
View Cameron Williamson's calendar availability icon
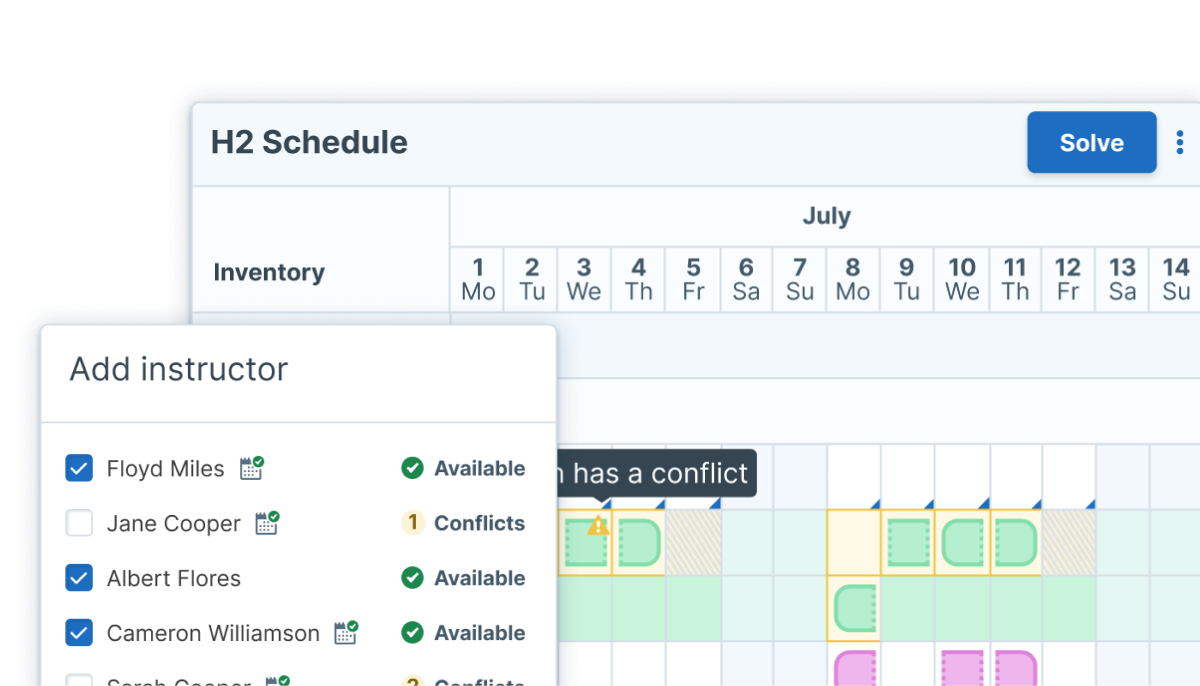(346, 631)
